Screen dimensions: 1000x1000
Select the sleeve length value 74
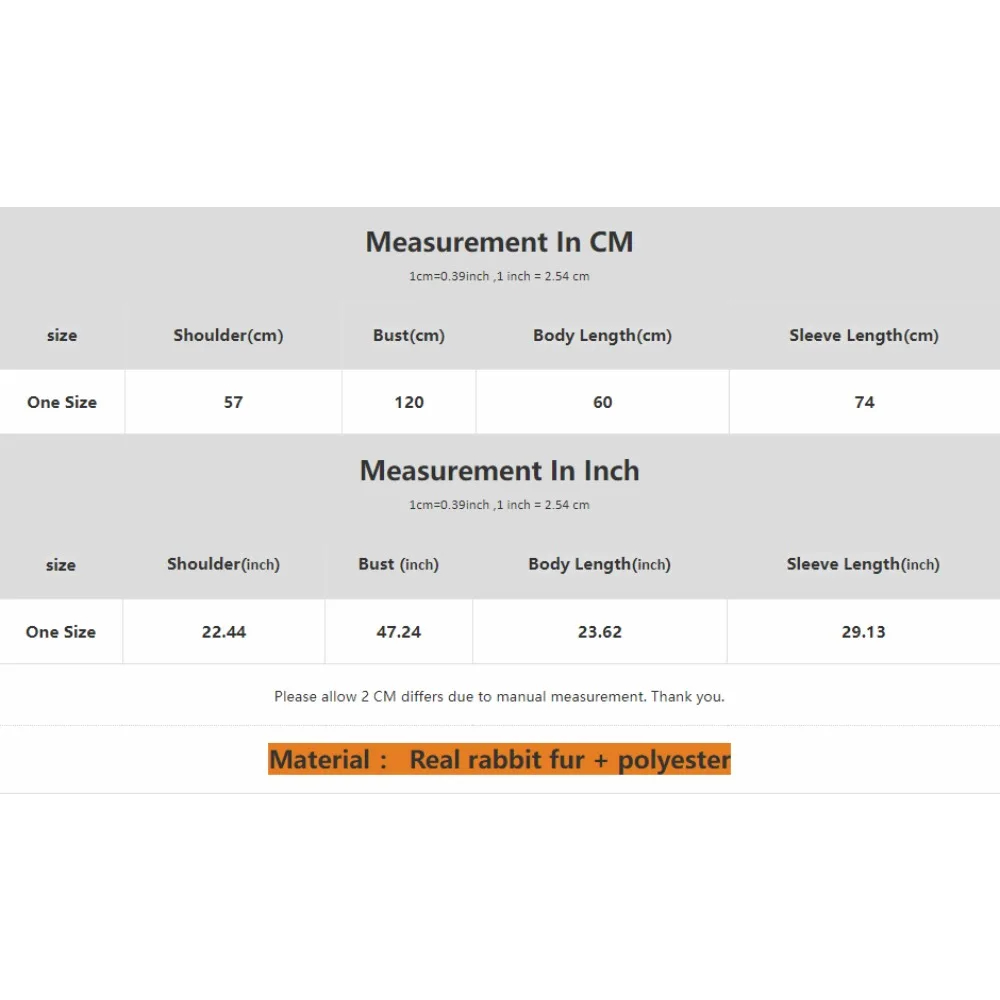[864, 402]
